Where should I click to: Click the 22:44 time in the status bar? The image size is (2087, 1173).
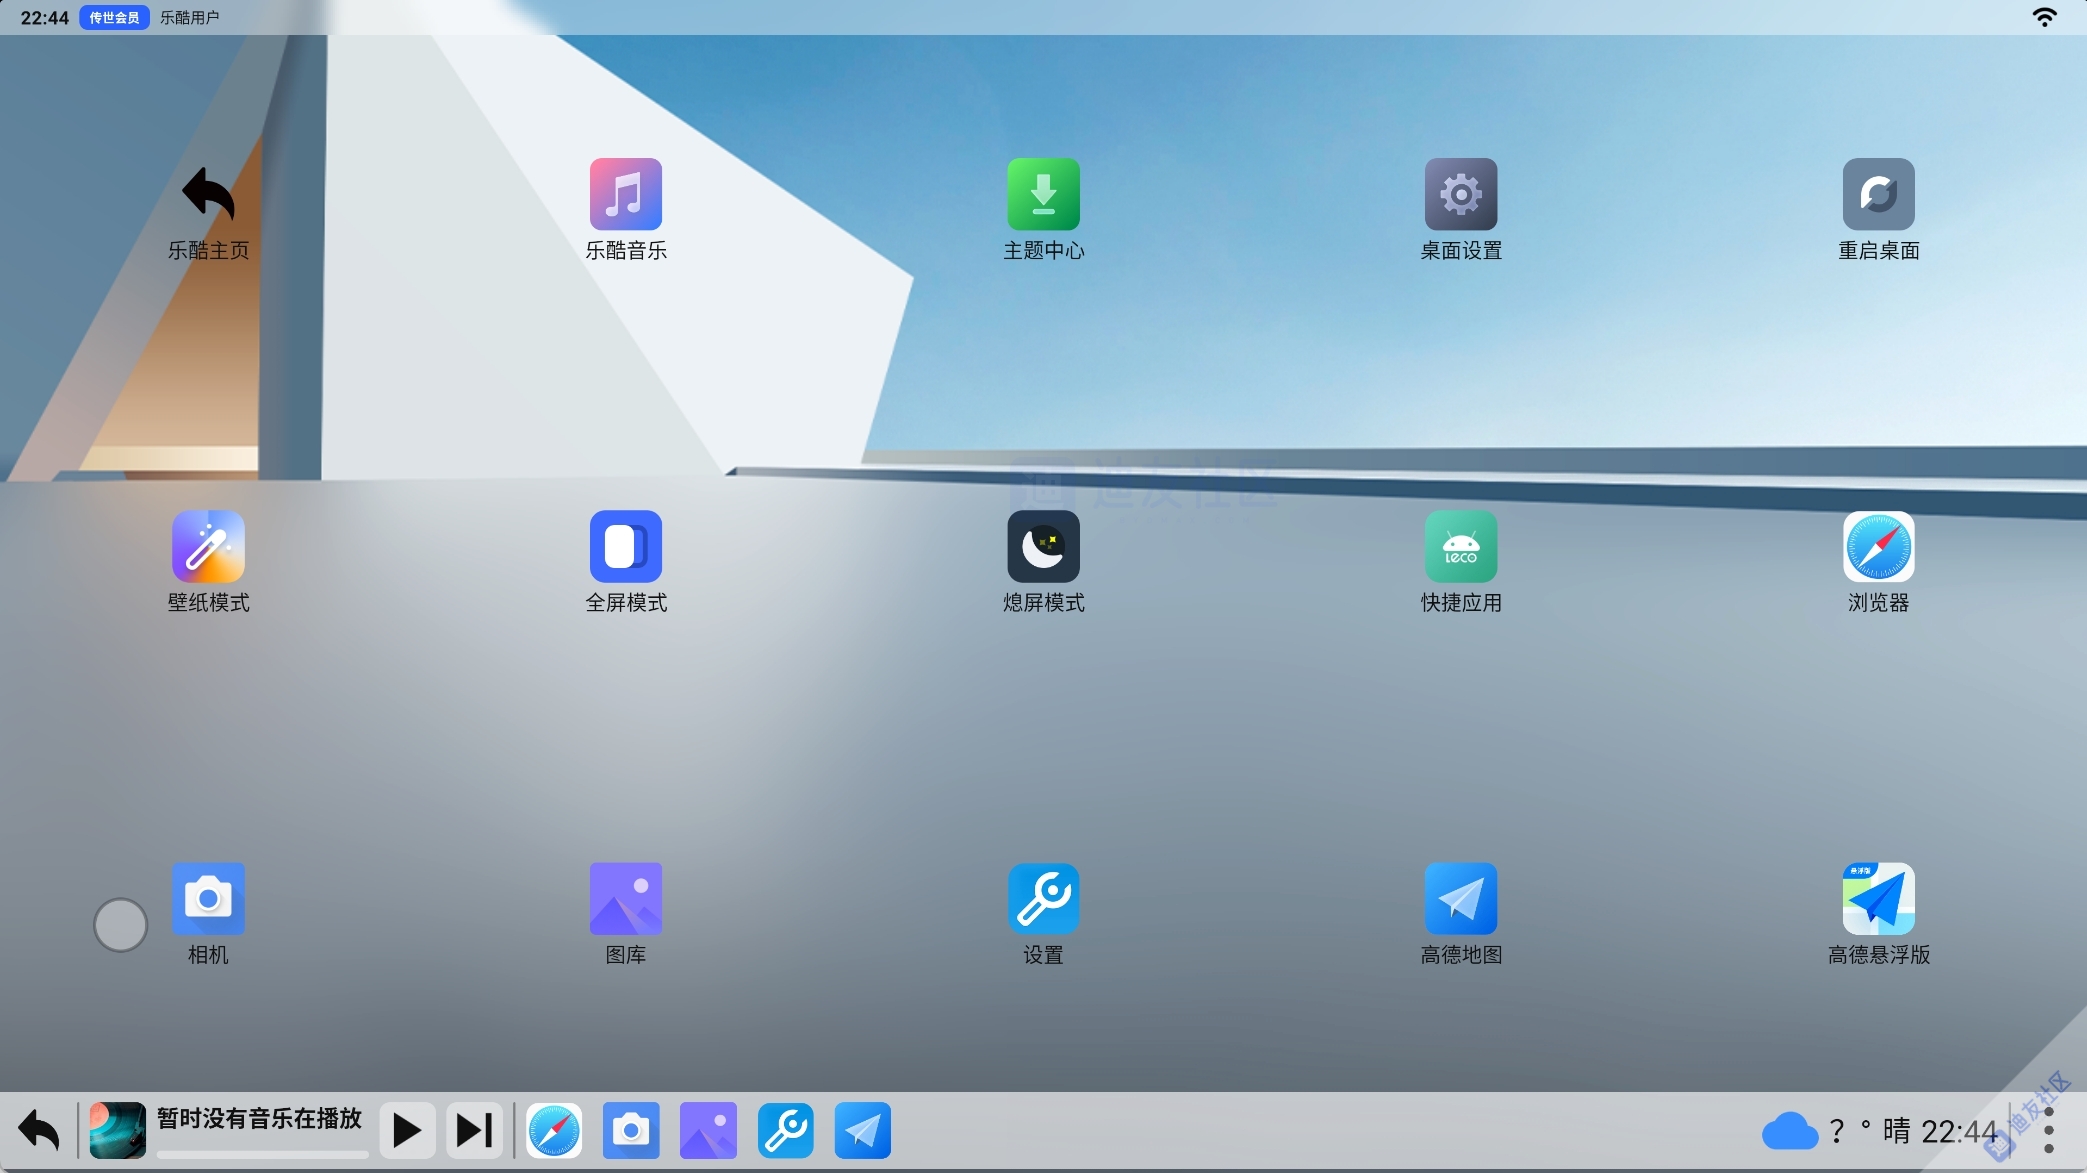tap(45, 18)
